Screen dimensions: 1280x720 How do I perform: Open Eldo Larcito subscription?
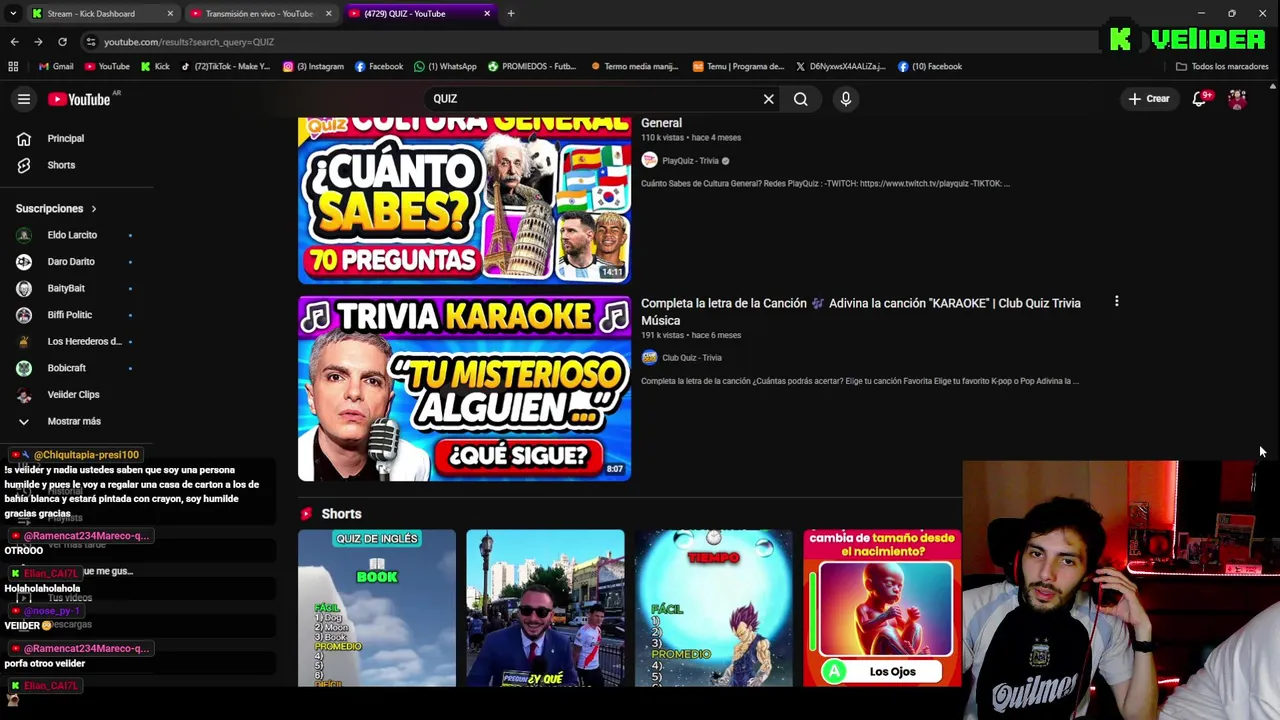coord(72,235)
